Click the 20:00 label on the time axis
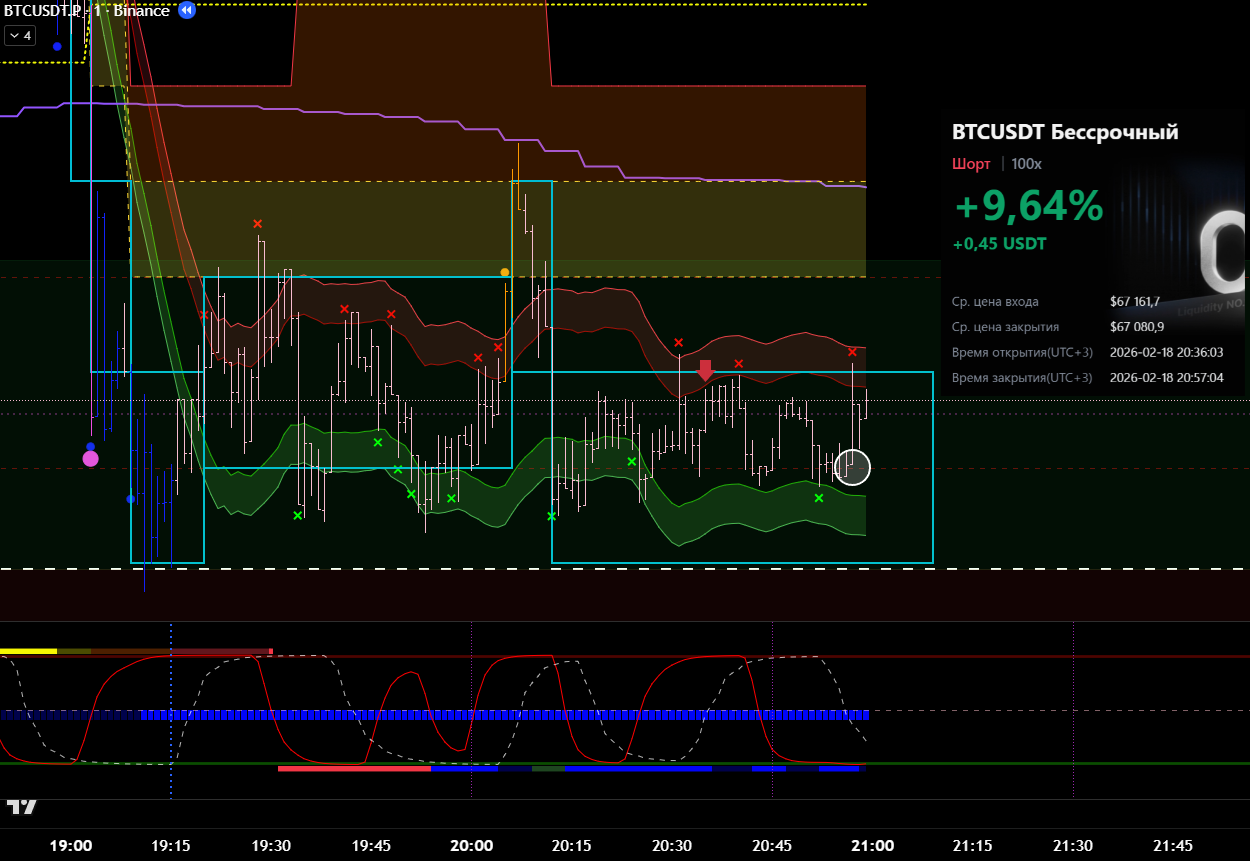1250x861 pixels. [471, 846]
